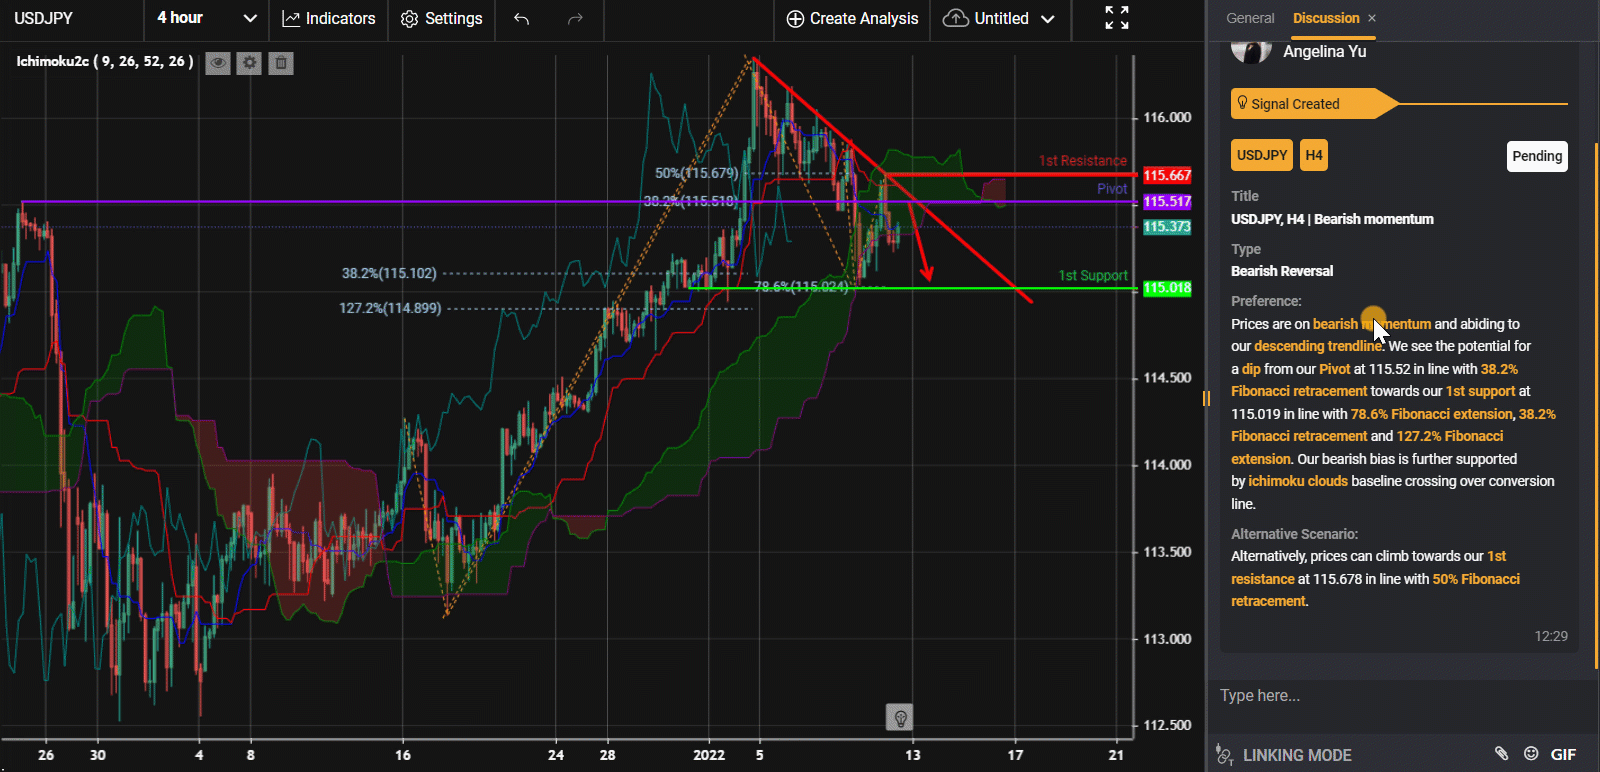1600x772 pixels.
Task: Undo the last chart action
Action: [x=521, y=18]
